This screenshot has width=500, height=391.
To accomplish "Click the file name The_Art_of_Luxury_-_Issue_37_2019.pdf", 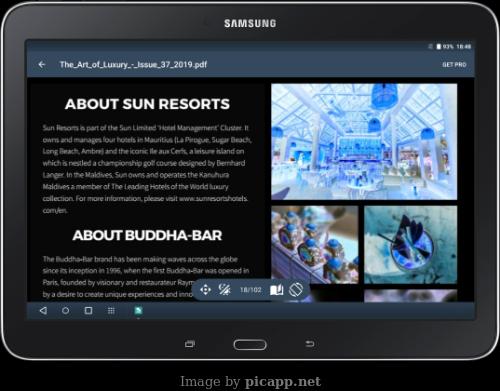I will pos(133,64).
